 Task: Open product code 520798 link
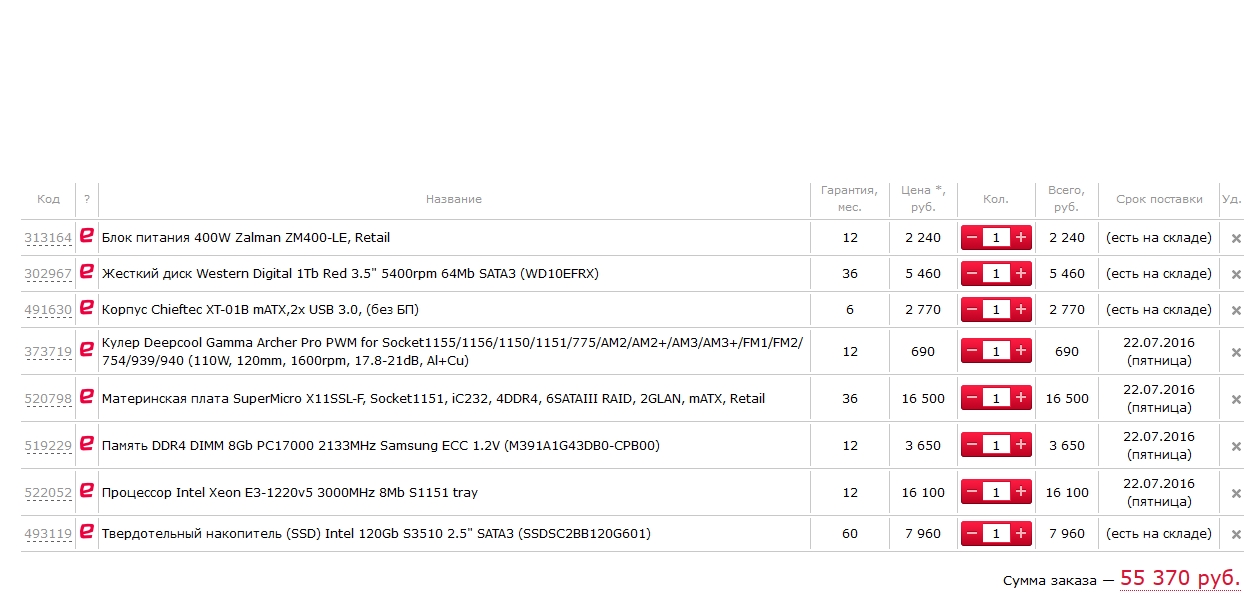click(x=48, y=399)
